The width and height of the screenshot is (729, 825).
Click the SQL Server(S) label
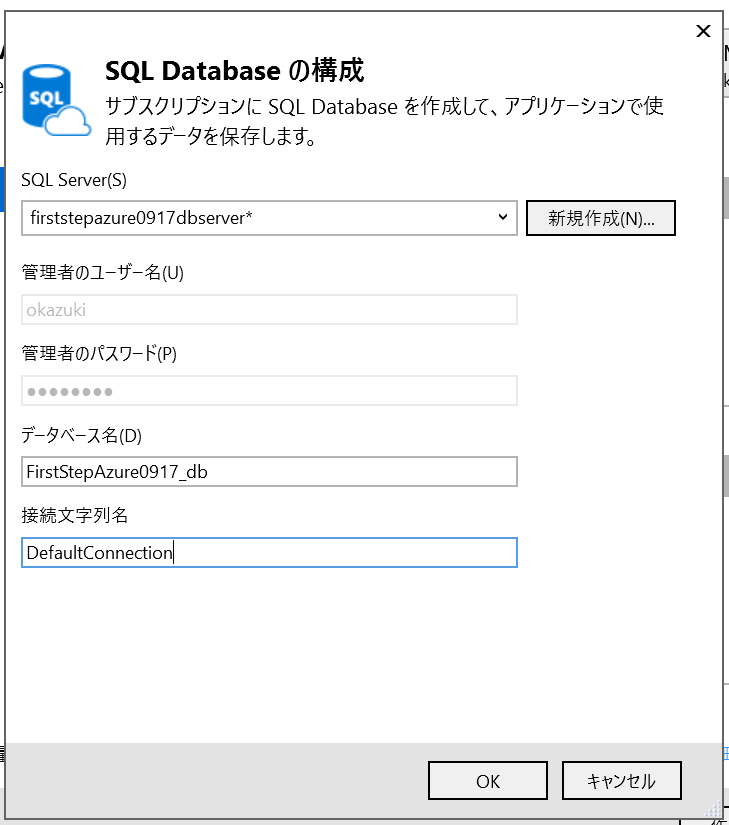(74, 180)
